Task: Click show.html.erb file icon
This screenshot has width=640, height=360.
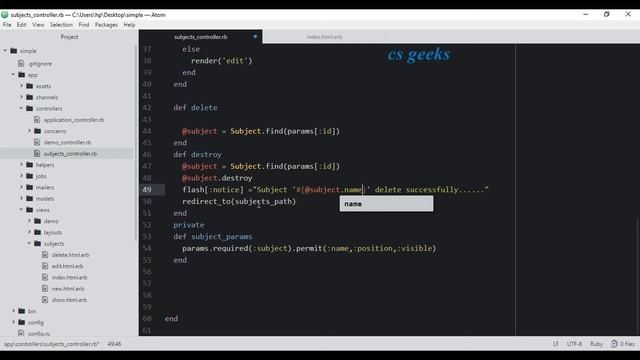Action: 45,300
